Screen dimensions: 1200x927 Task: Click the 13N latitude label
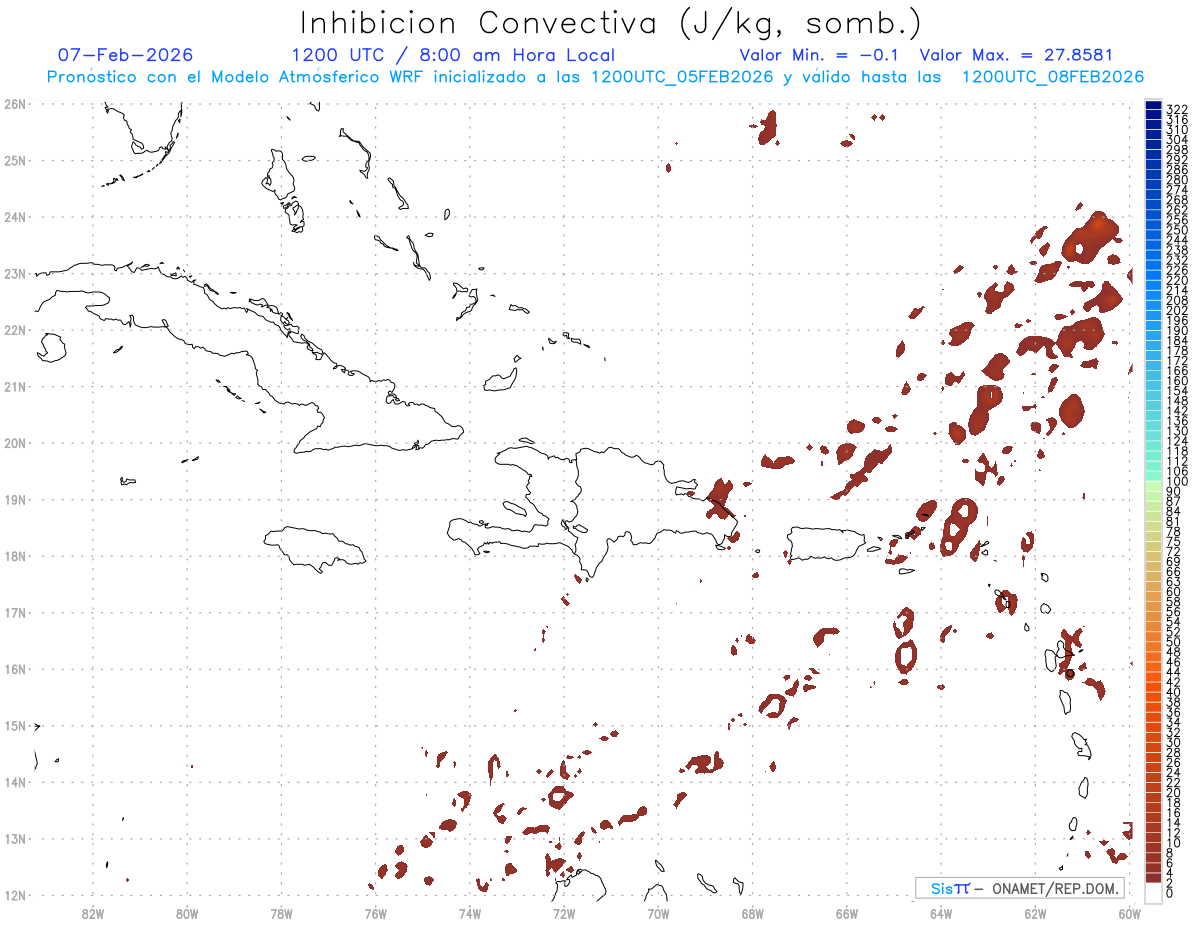pos(15,839)
